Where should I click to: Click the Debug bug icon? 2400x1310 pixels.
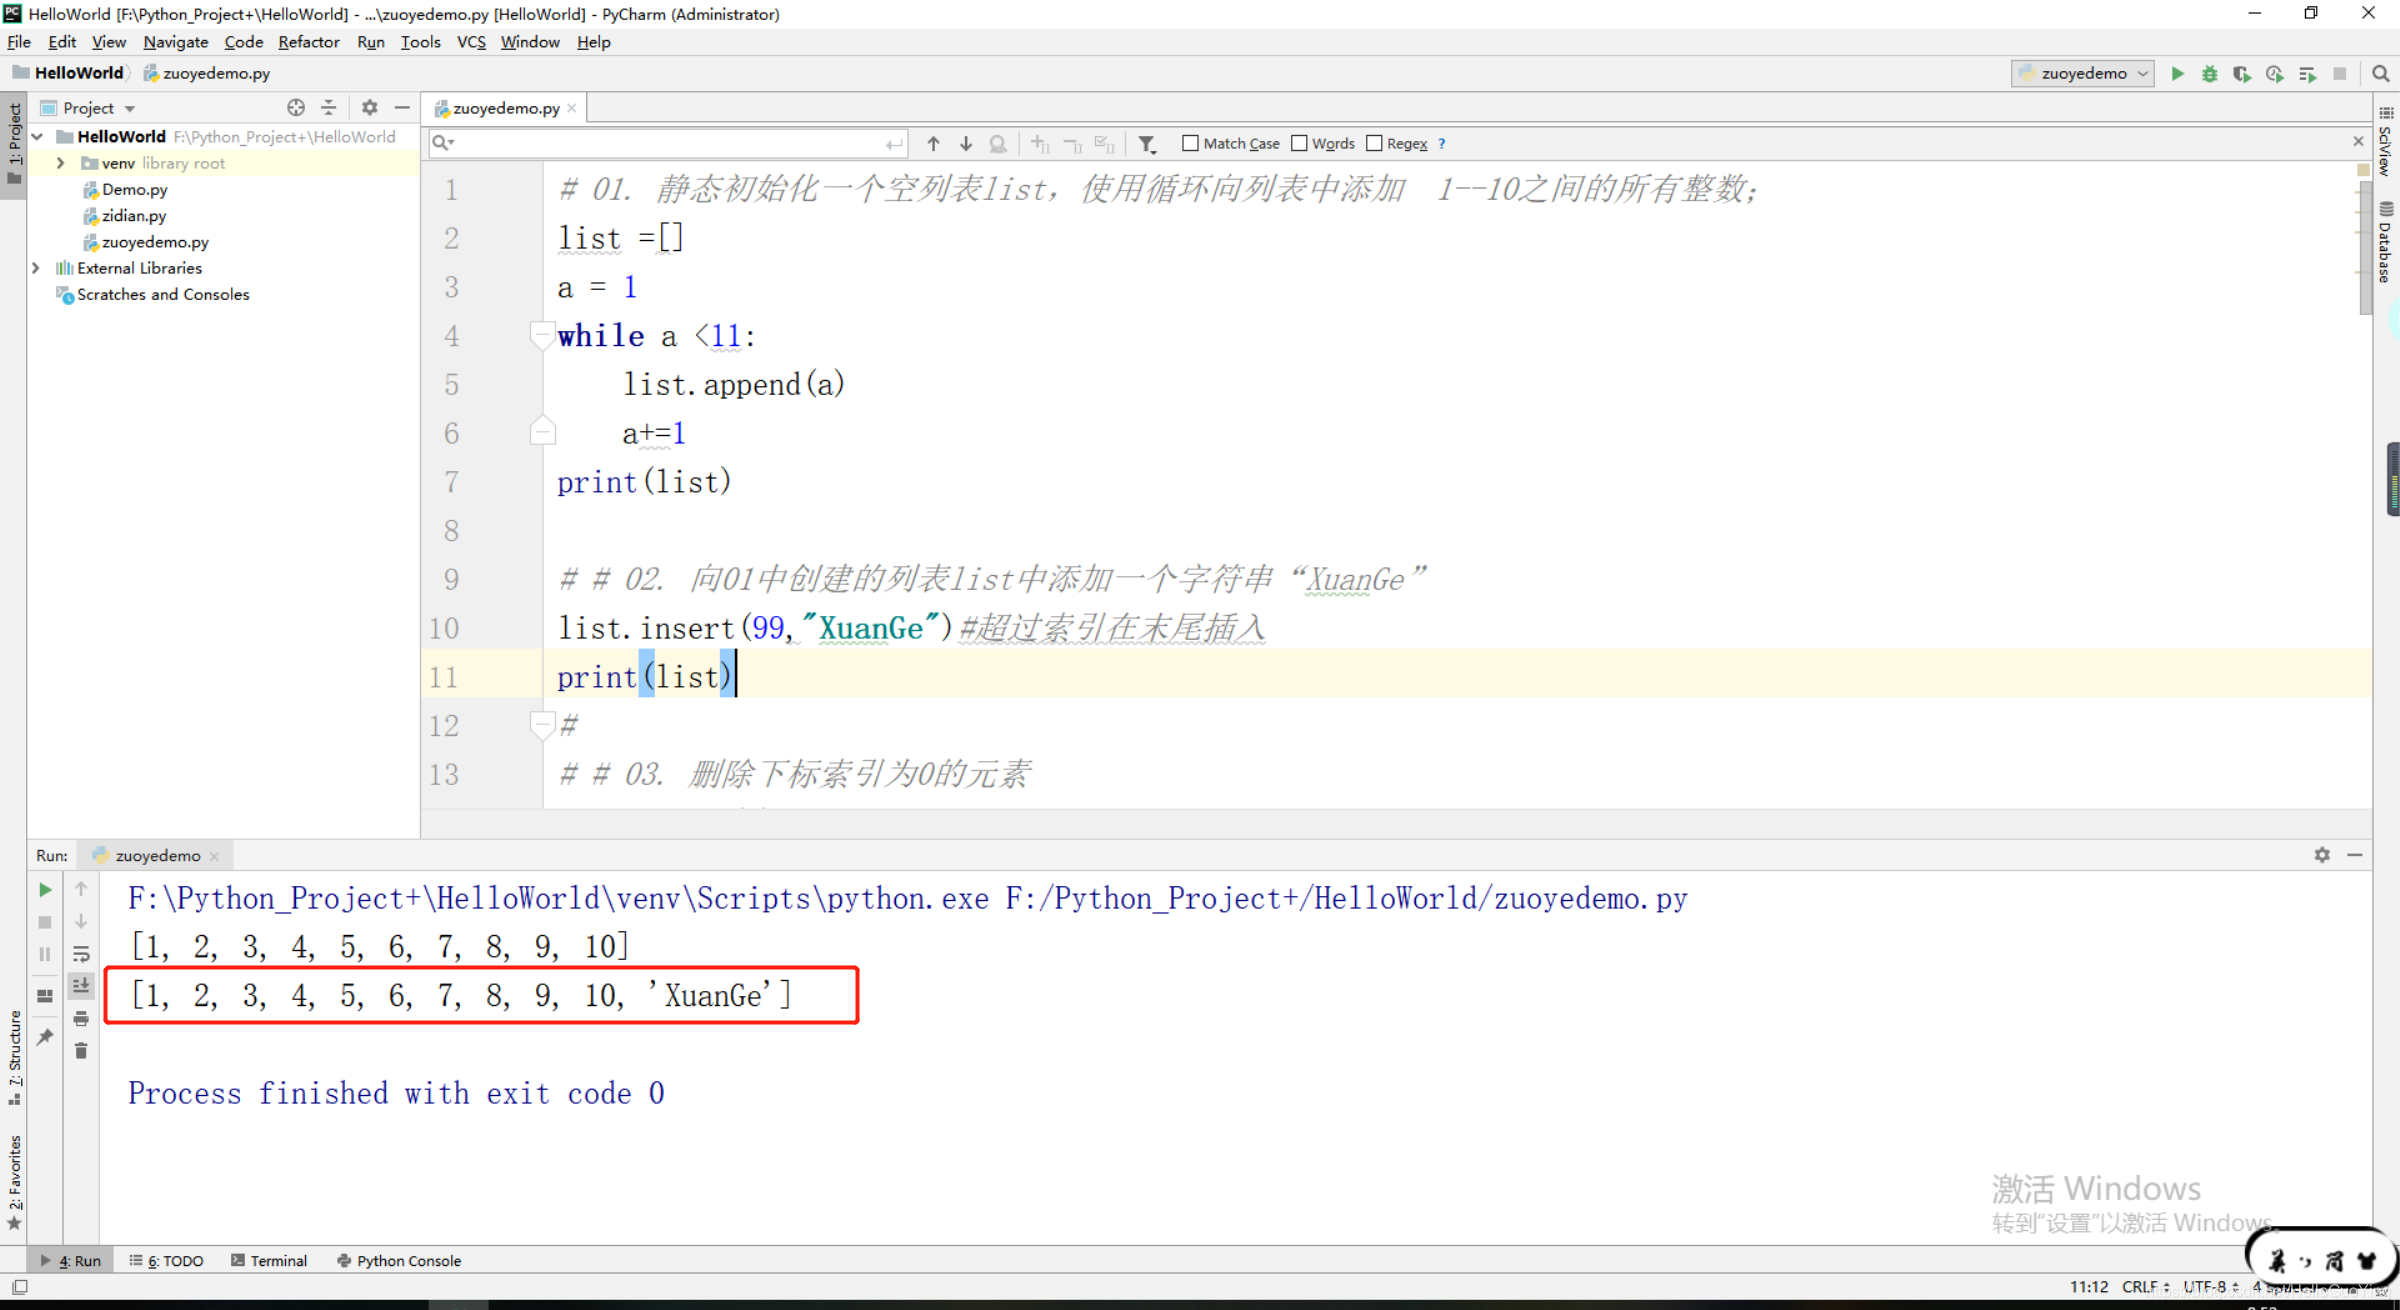tap(2209, 73)
